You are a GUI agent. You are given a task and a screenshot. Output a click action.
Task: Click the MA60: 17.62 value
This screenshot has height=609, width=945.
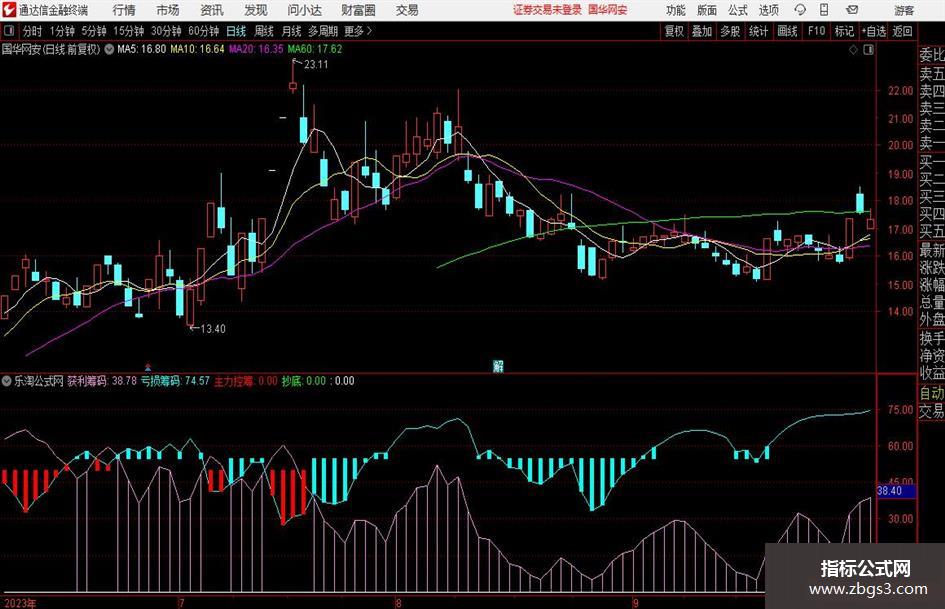pyautogui.click(x=315, y=49)
